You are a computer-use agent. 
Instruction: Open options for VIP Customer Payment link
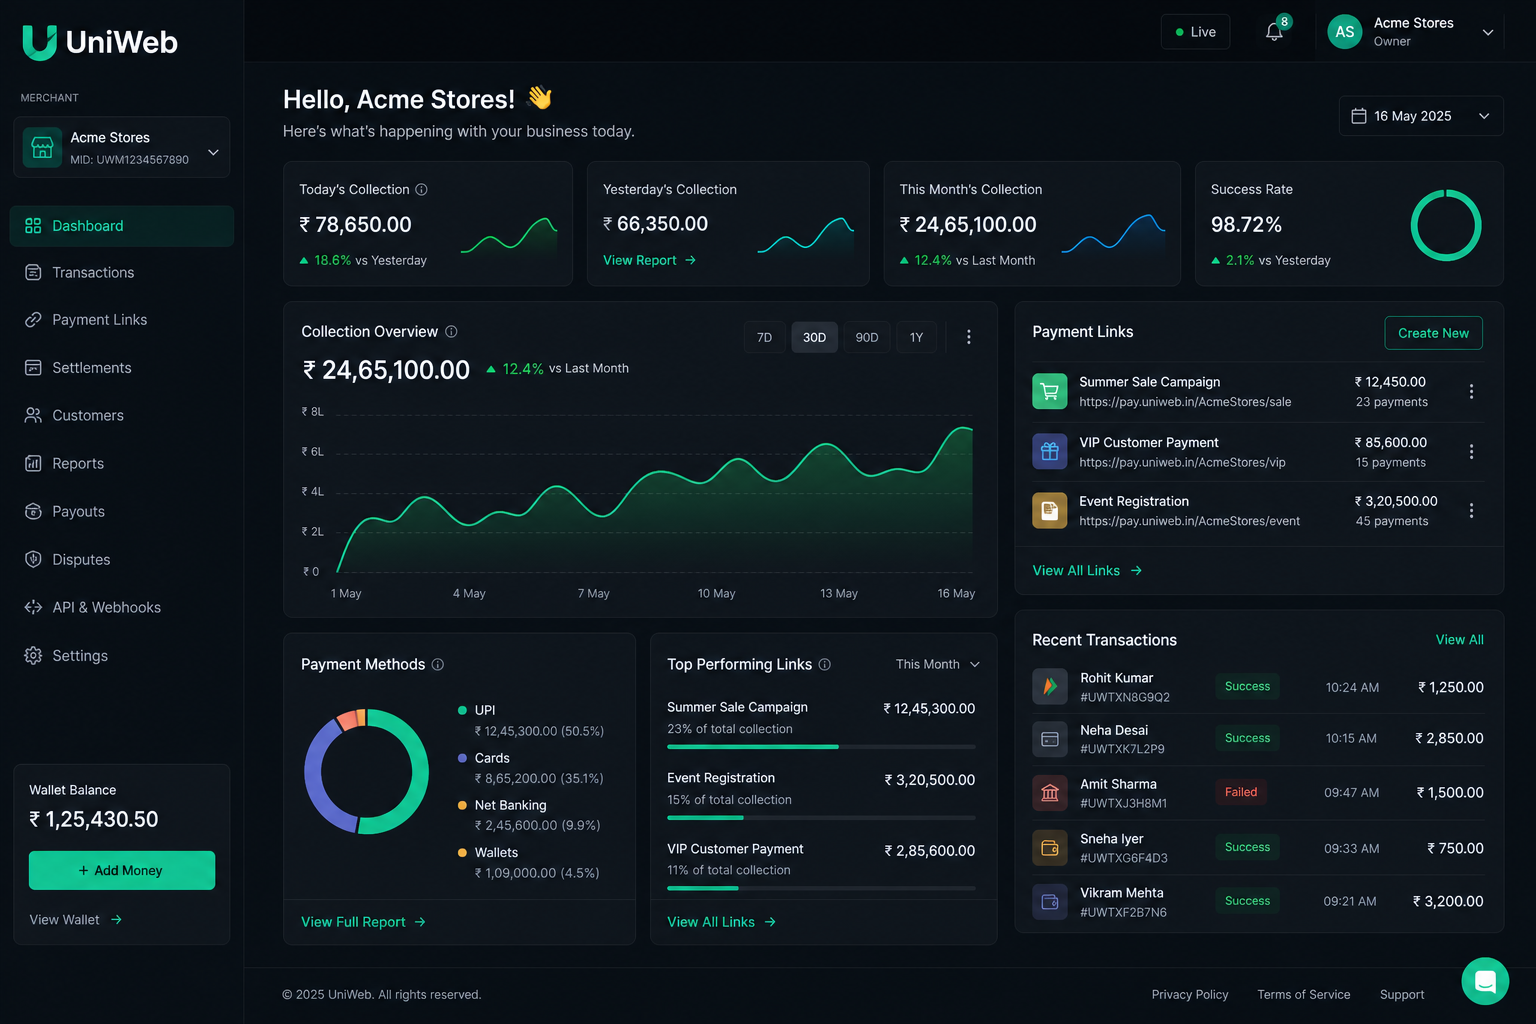click(x=1471, y=452)
